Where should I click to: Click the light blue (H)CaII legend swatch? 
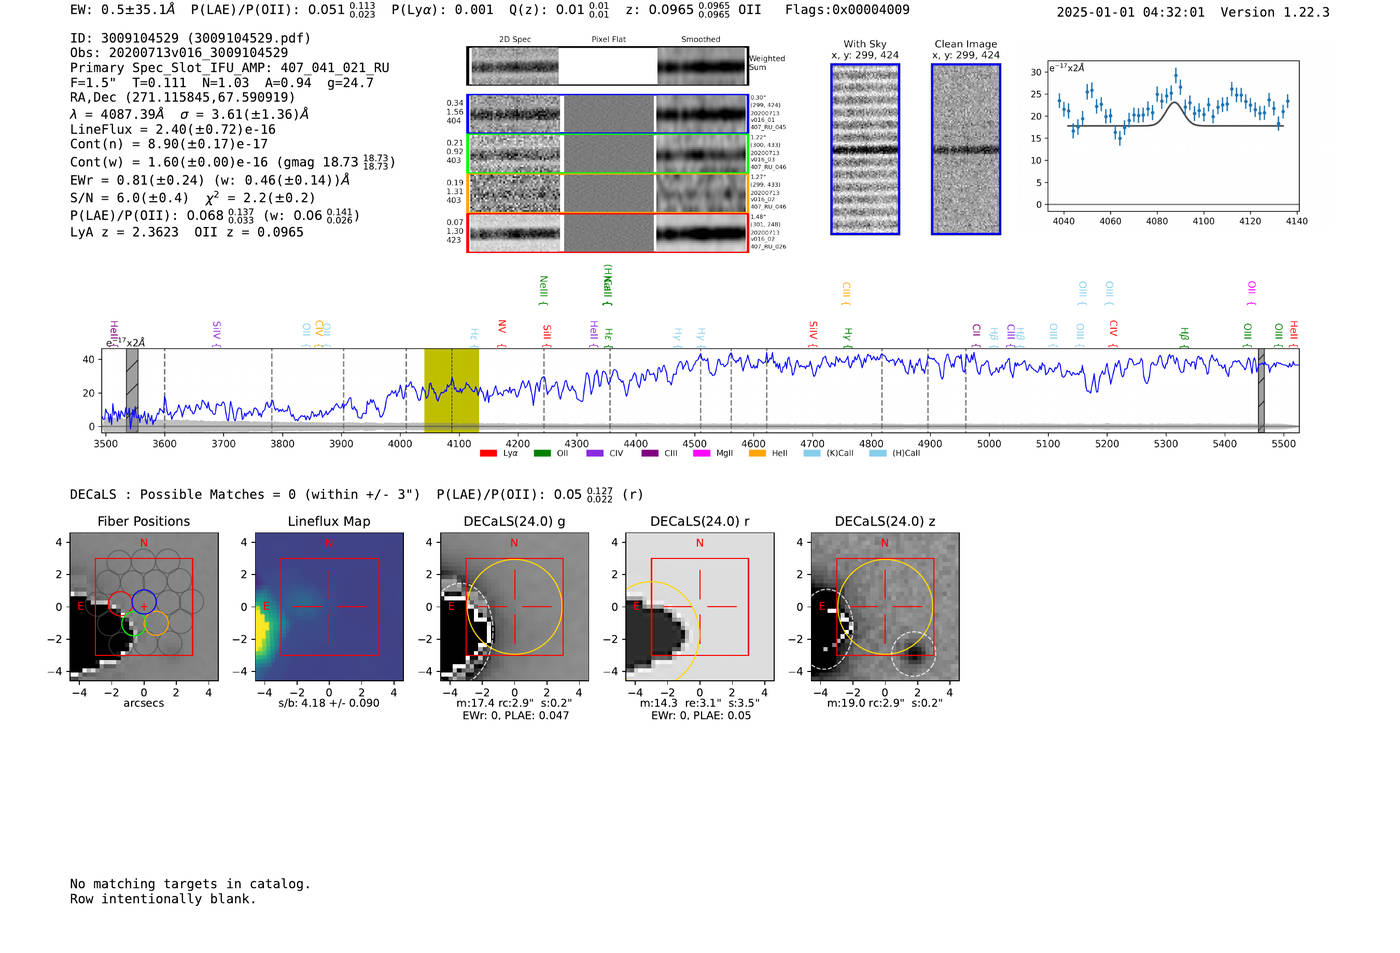[878, 453]
